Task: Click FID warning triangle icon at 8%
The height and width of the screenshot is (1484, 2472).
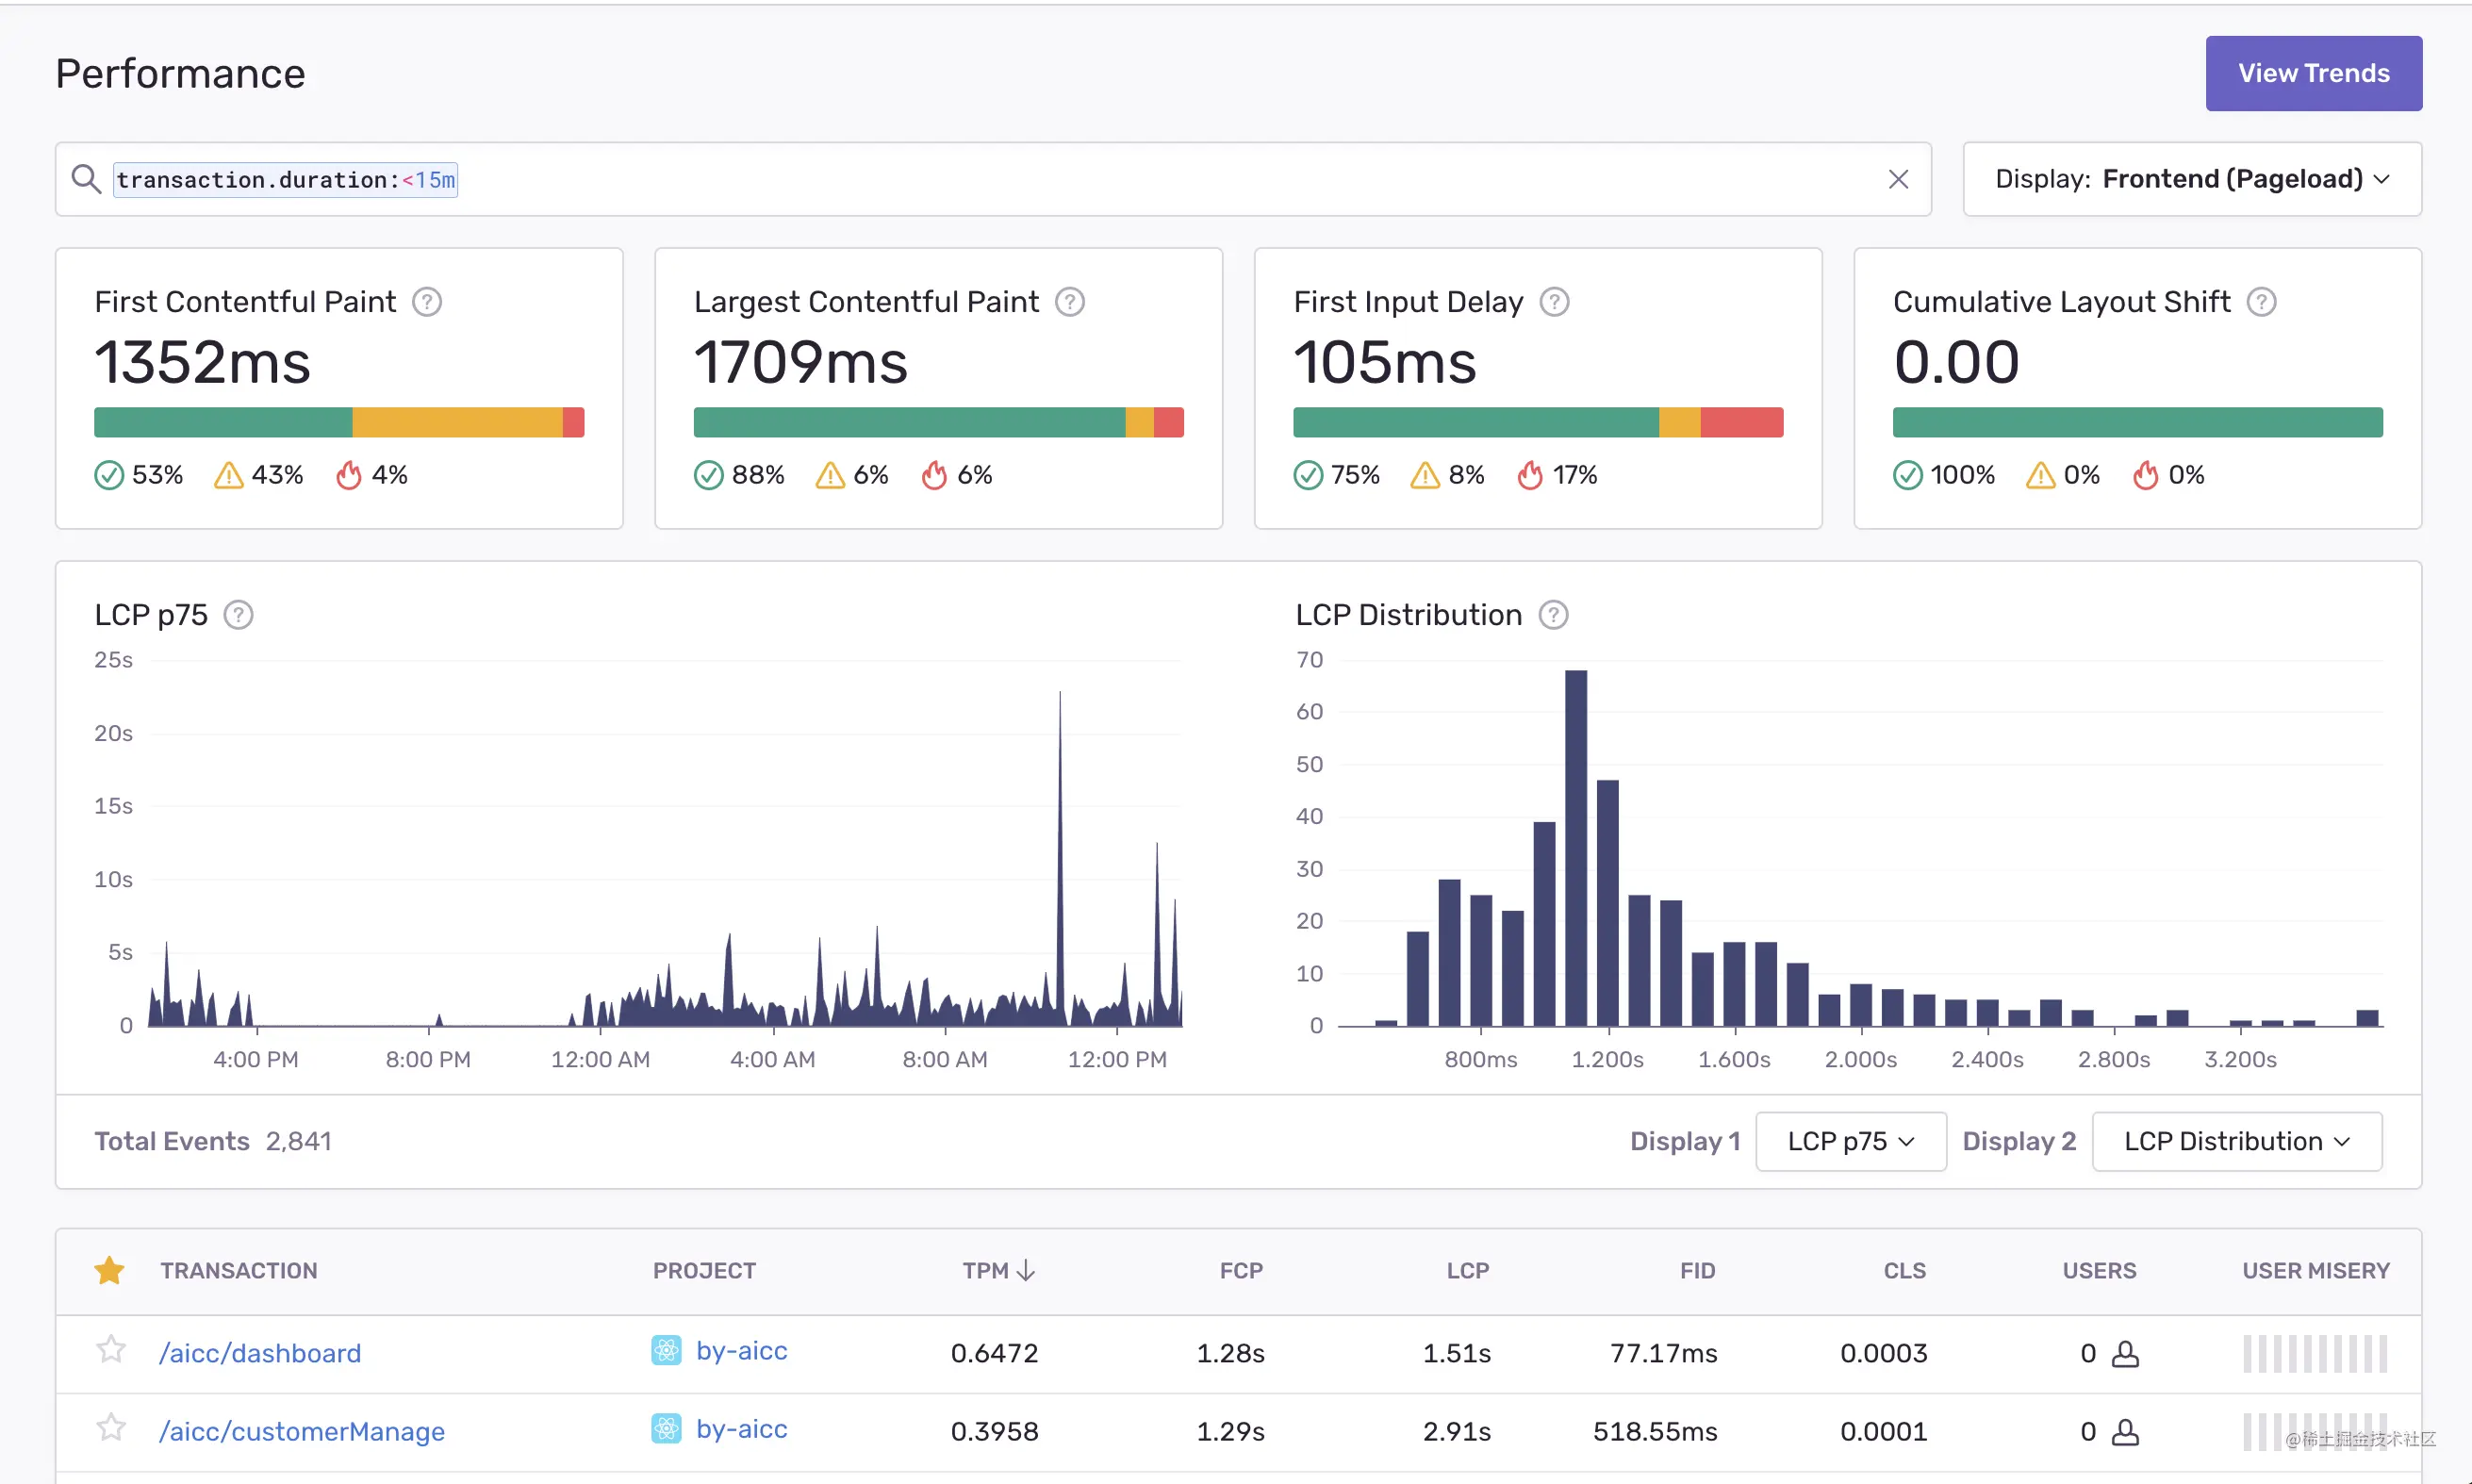Action: [1425, 475]
